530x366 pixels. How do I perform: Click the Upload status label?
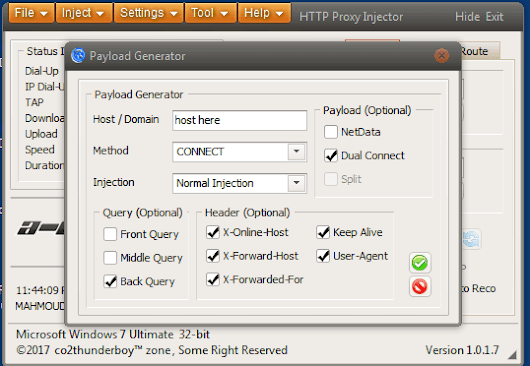coord(41,134)
